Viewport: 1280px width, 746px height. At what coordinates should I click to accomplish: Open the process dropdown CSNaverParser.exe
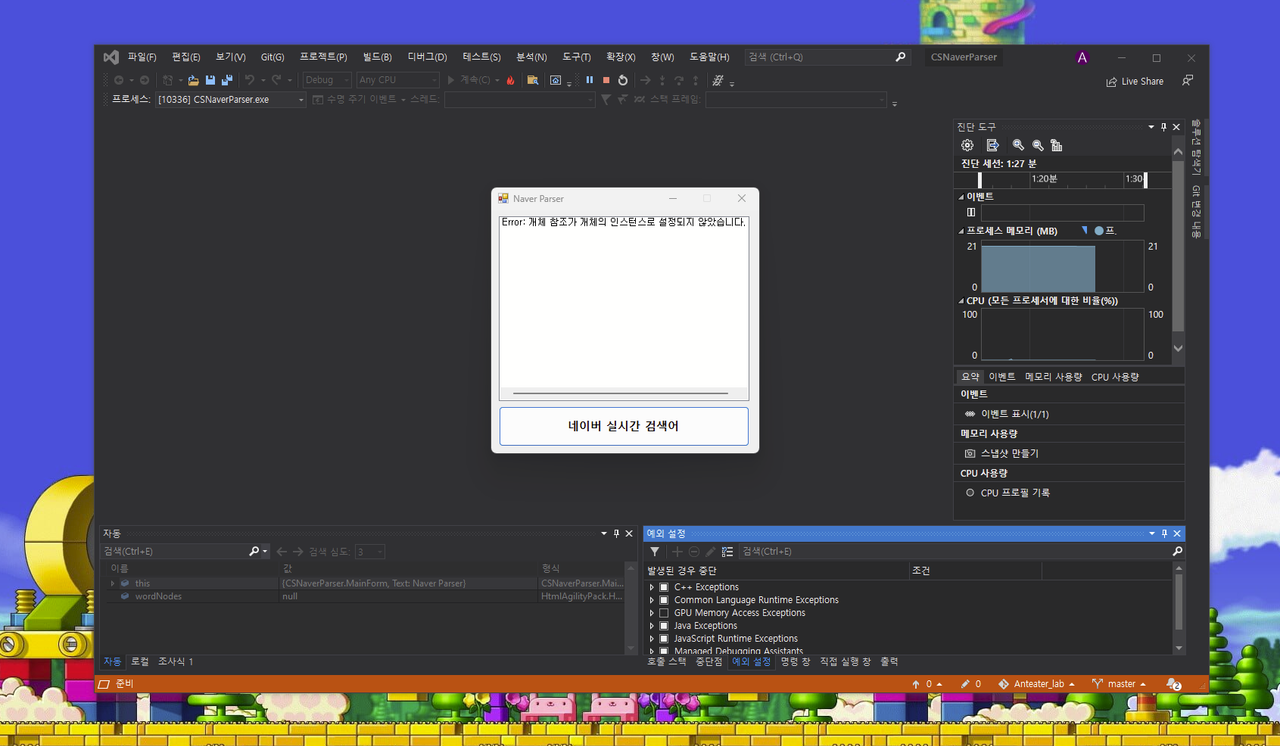click(x=231, y=100)
